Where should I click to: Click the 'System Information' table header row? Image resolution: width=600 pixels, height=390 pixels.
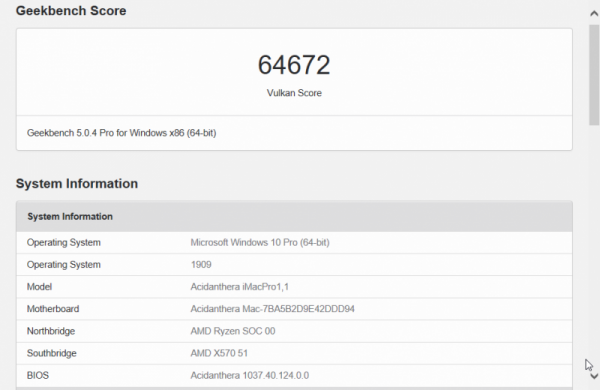[294, 216]
